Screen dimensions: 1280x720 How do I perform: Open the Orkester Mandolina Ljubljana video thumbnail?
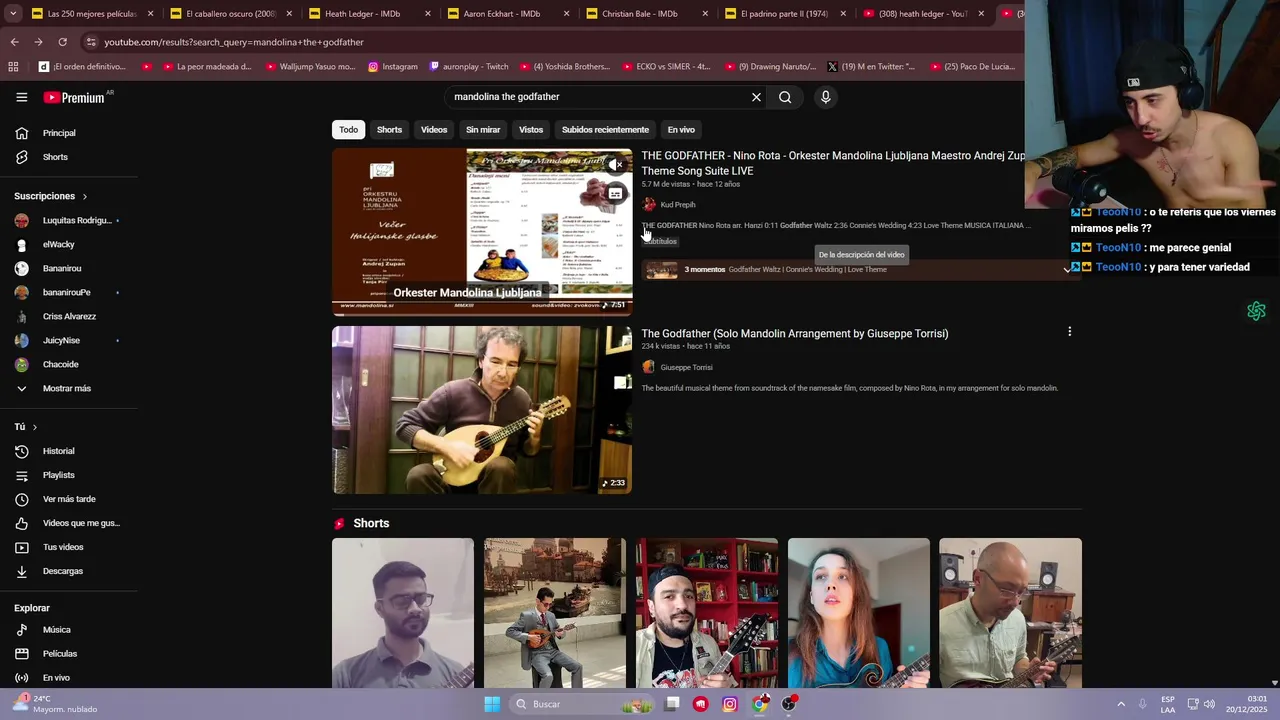pyautogui.click(x=482, y=232)
